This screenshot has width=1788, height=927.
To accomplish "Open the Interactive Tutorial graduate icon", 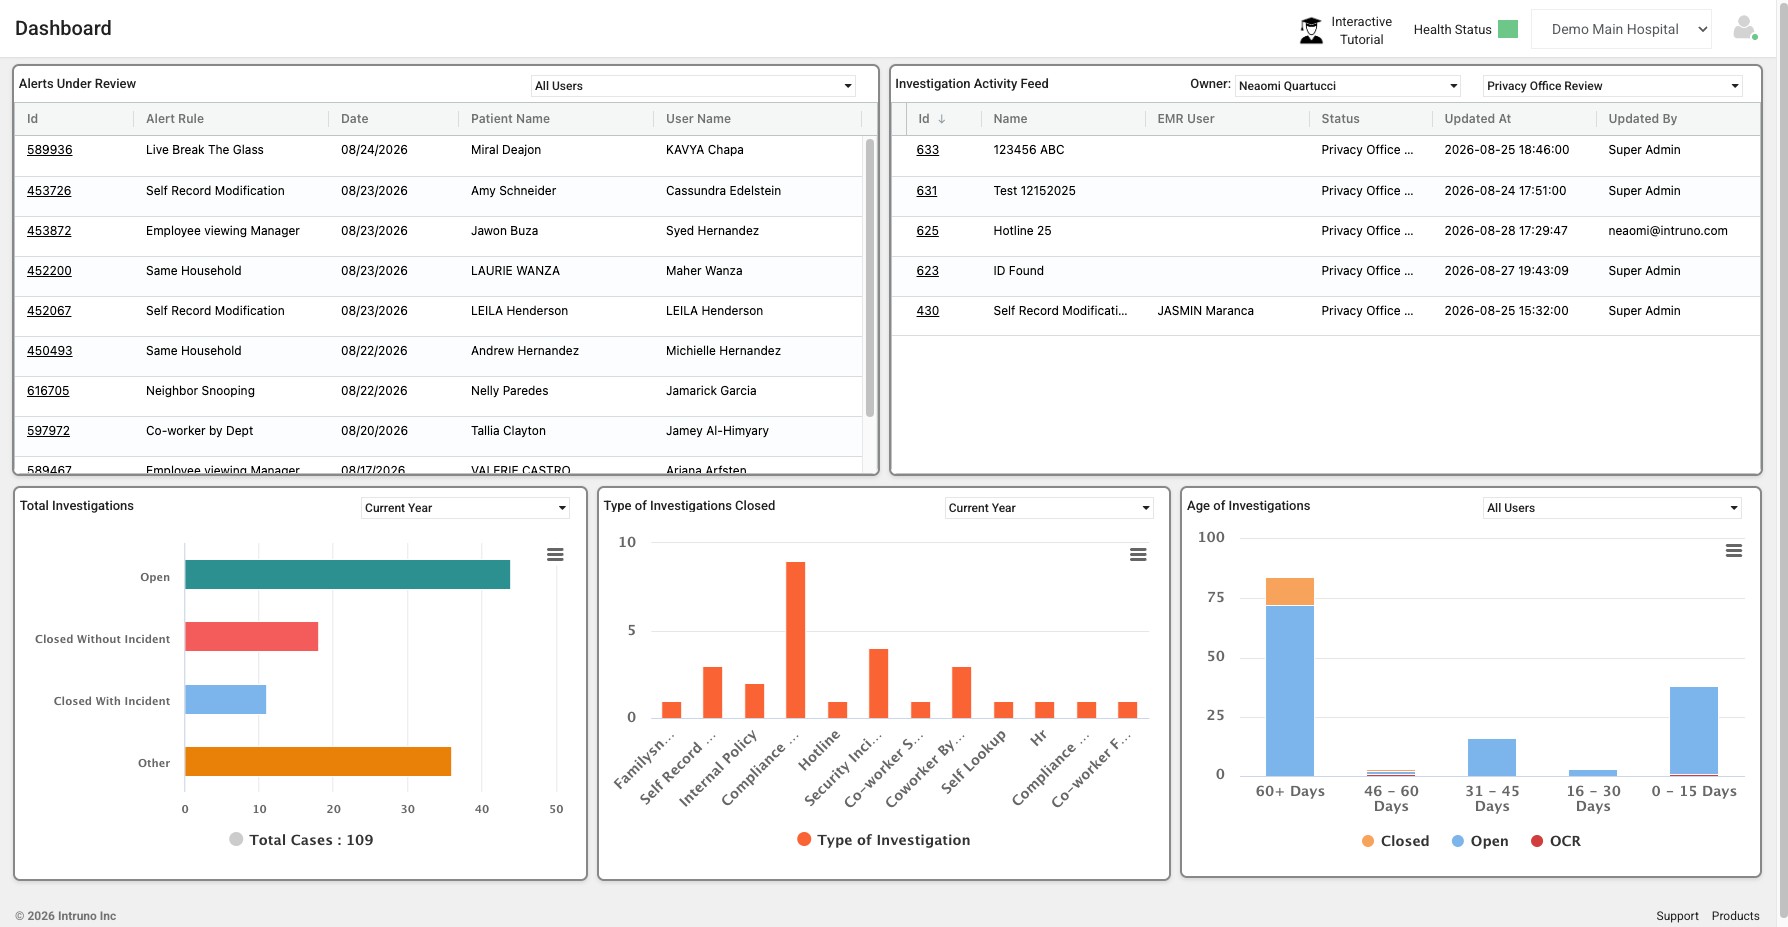I will [1310, 30].
